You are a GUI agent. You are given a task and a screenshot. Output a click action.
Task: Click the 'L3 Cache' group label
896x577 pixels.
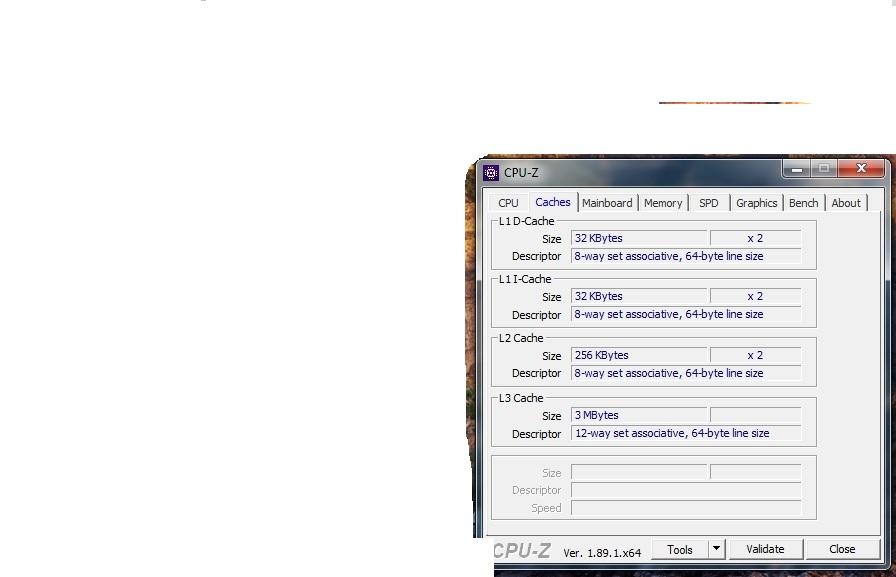click(x=521, y=398)
